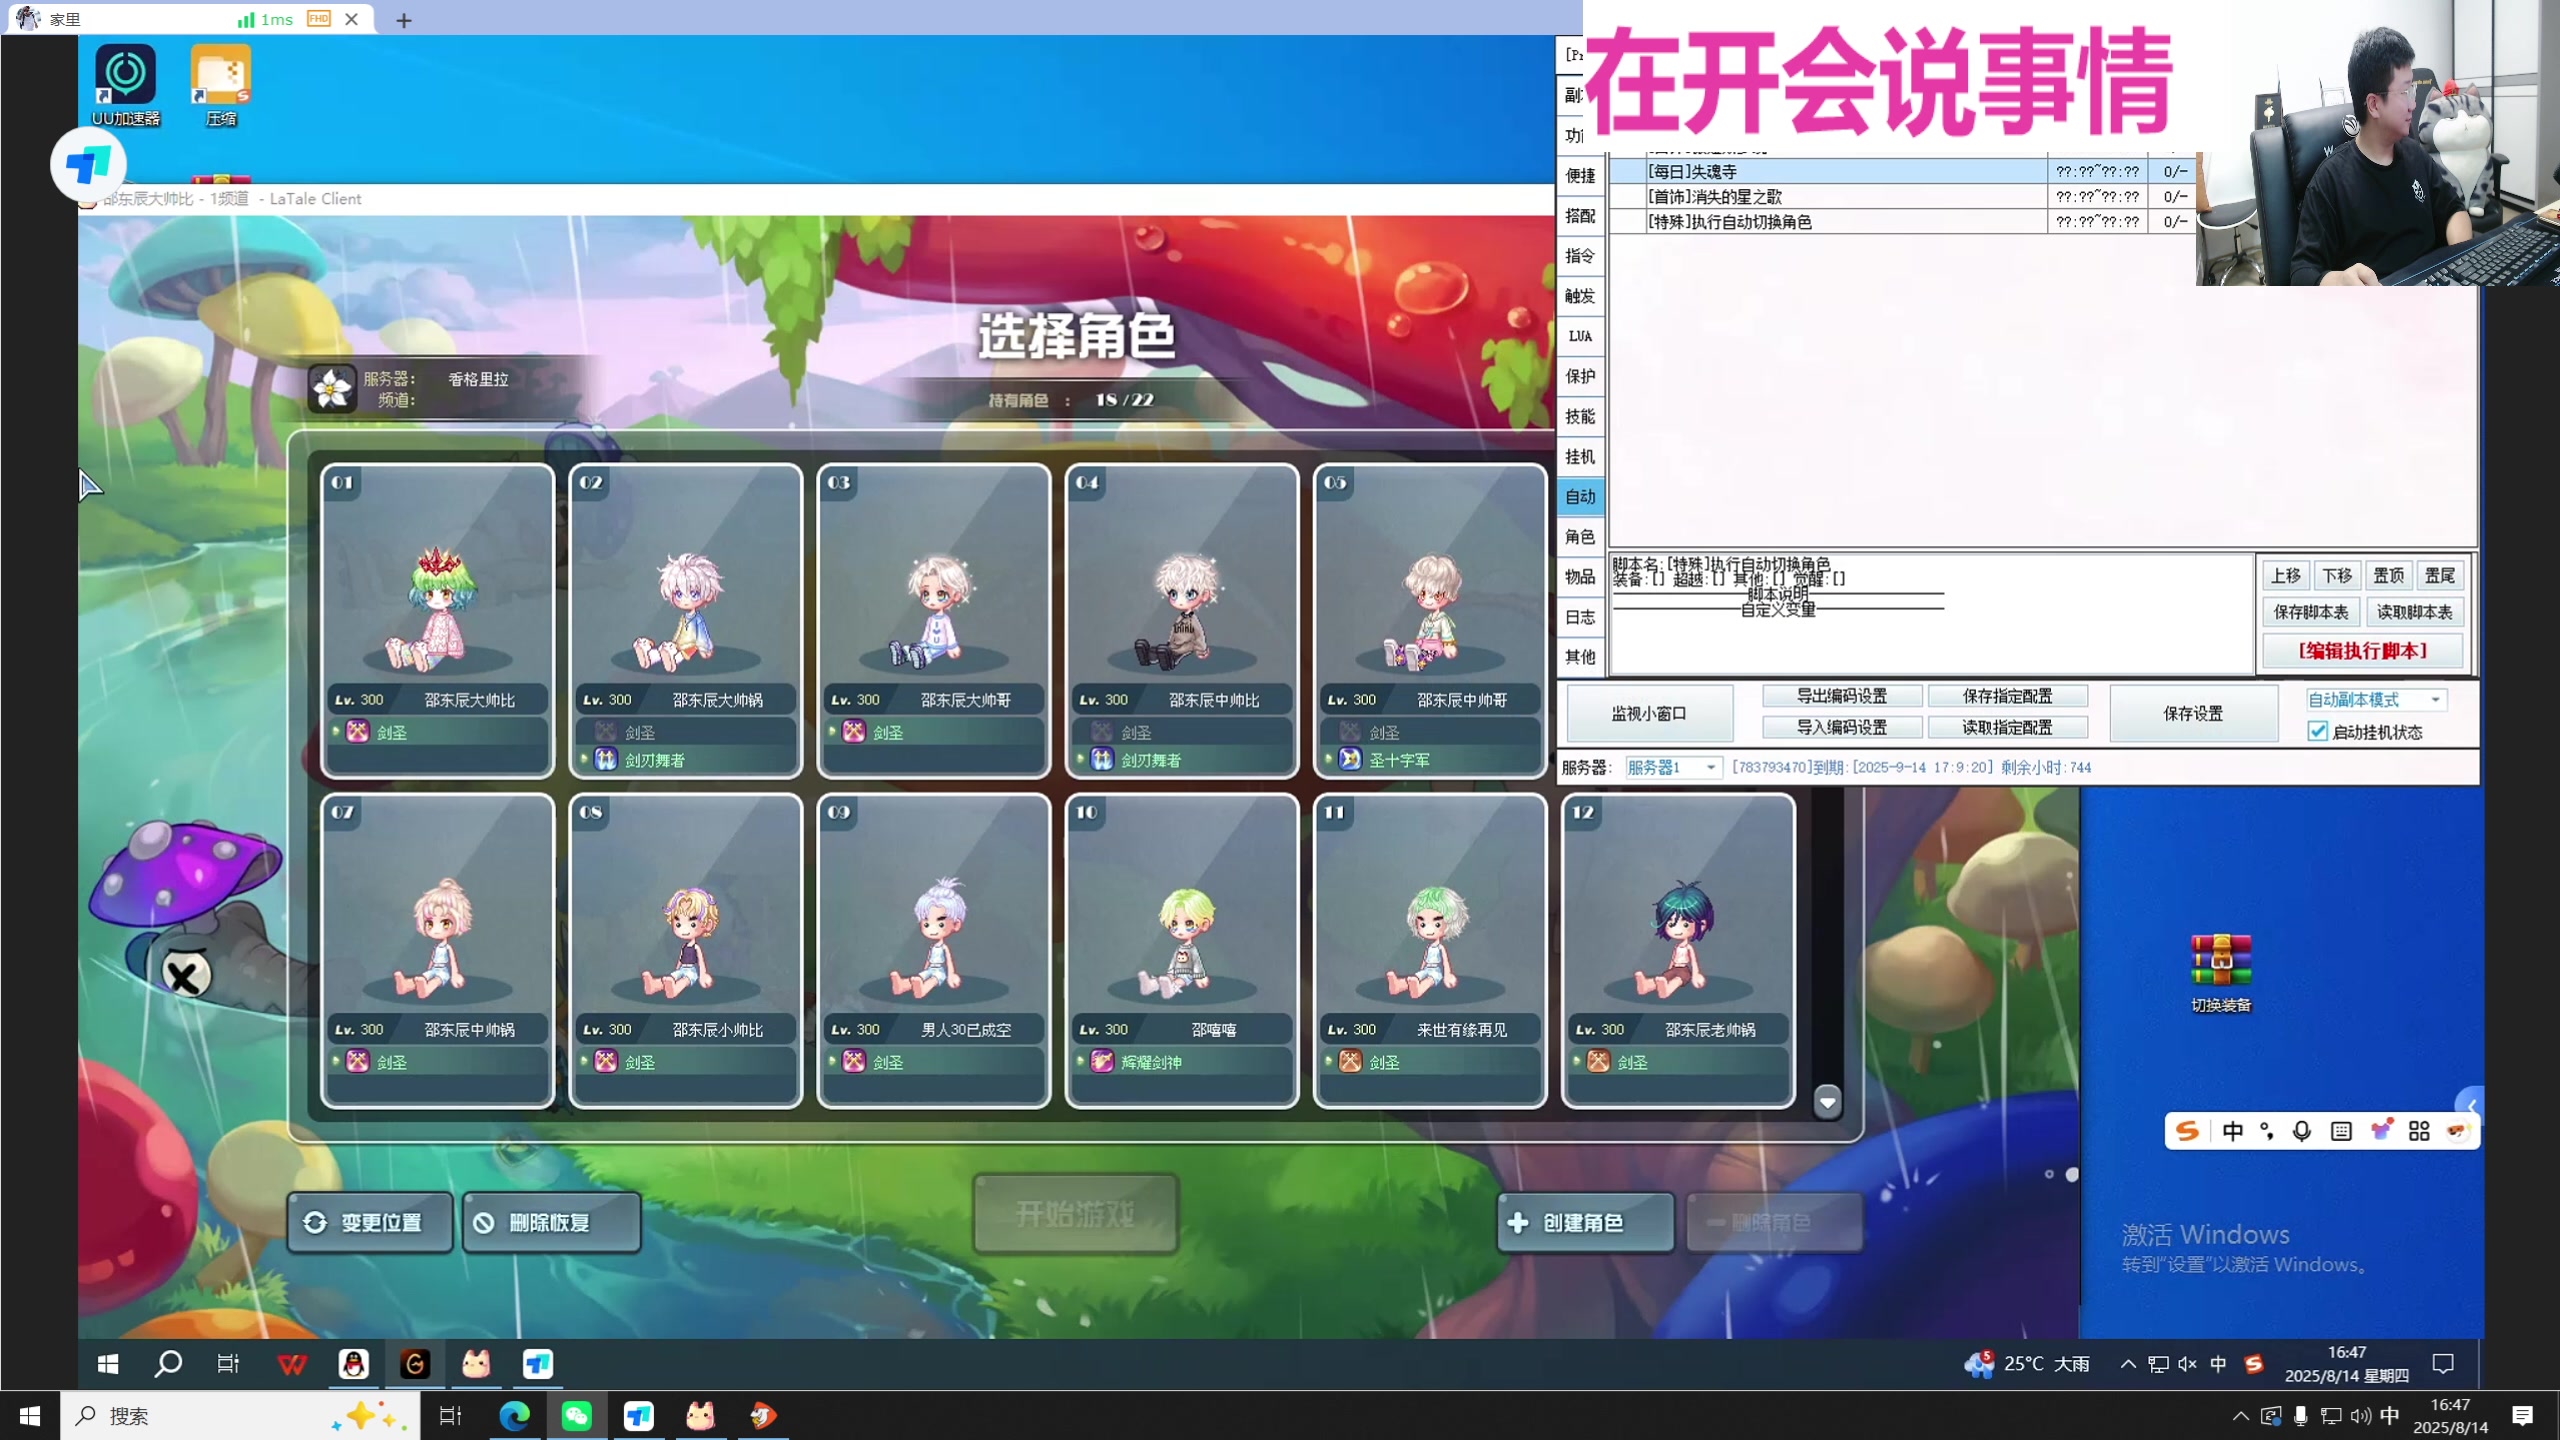Viewport: 2560px width, 1440px height.
Task: Click the 剑刃舞者 class icon of character 02
Action: click(606, 759)
